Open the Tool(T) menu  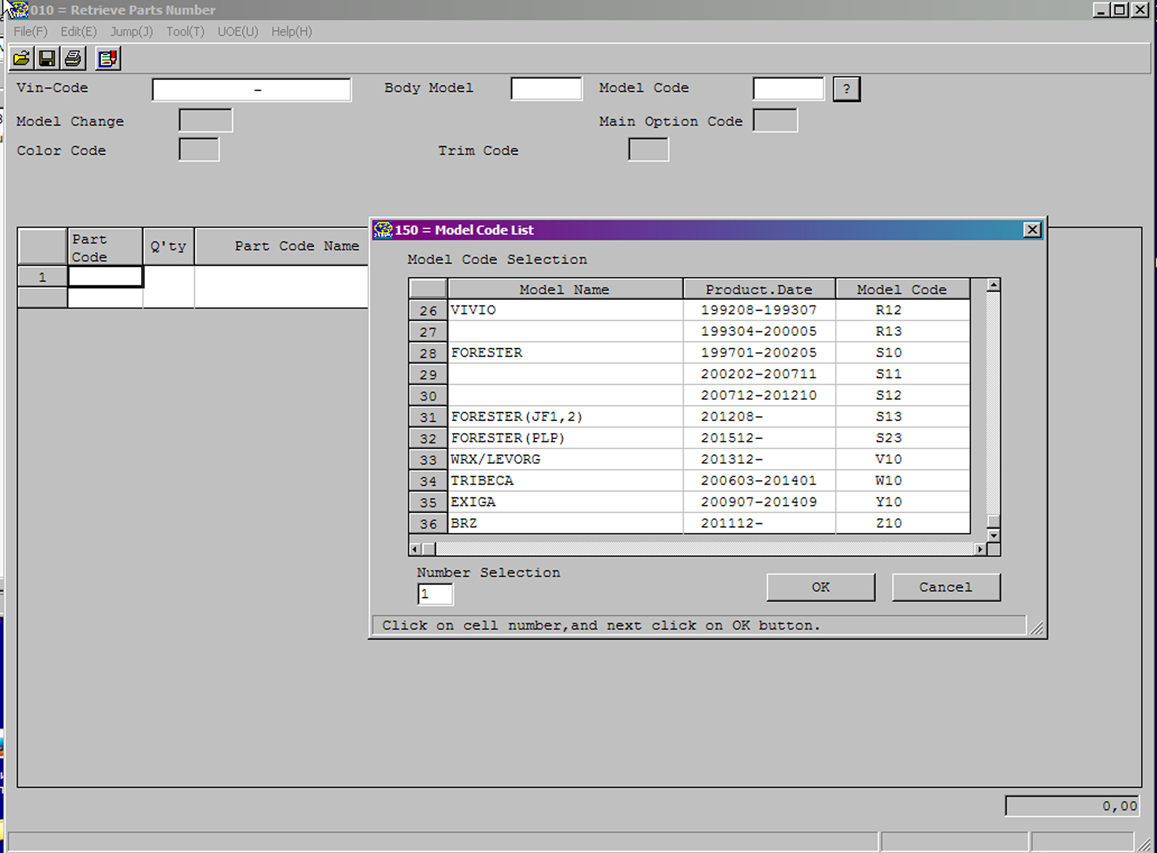(185, 32)
